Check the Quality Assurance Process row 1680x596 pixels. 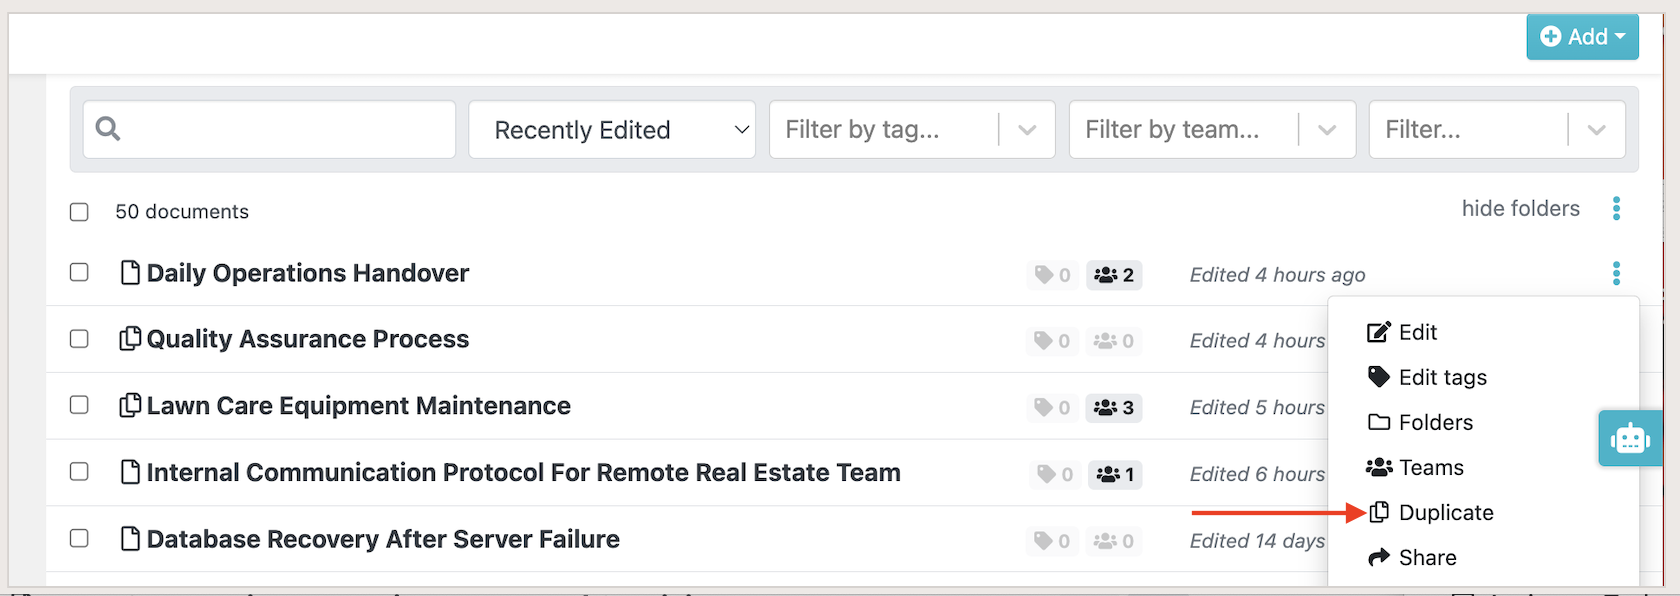pyautogui.click(x=79, y=339)
